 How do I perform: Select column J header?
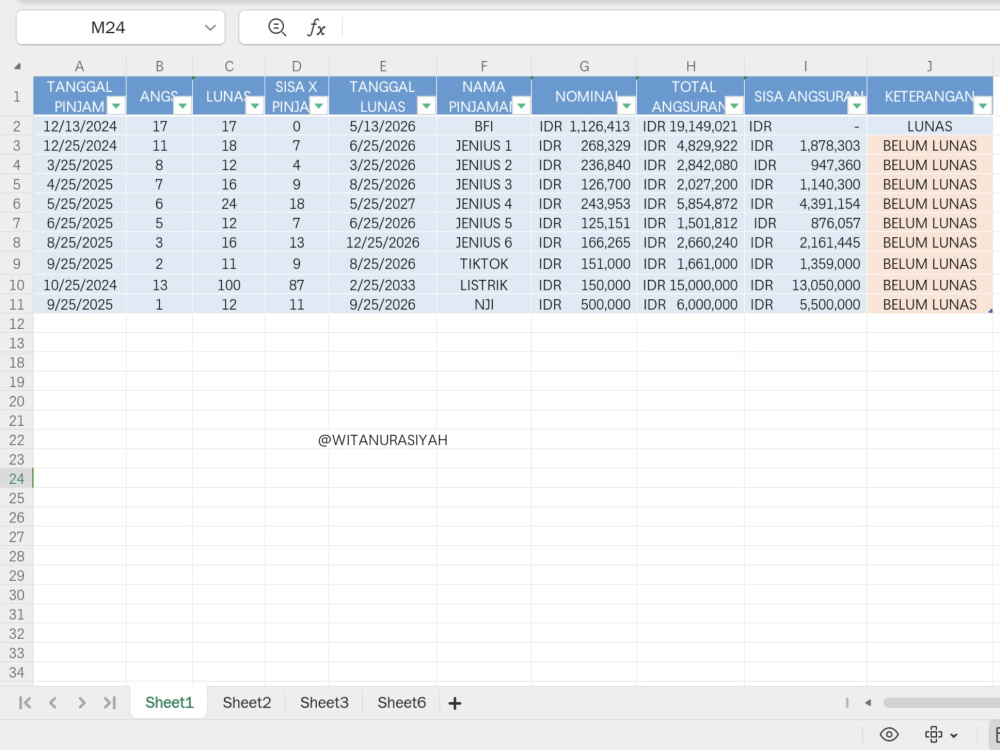click(929, 66)
